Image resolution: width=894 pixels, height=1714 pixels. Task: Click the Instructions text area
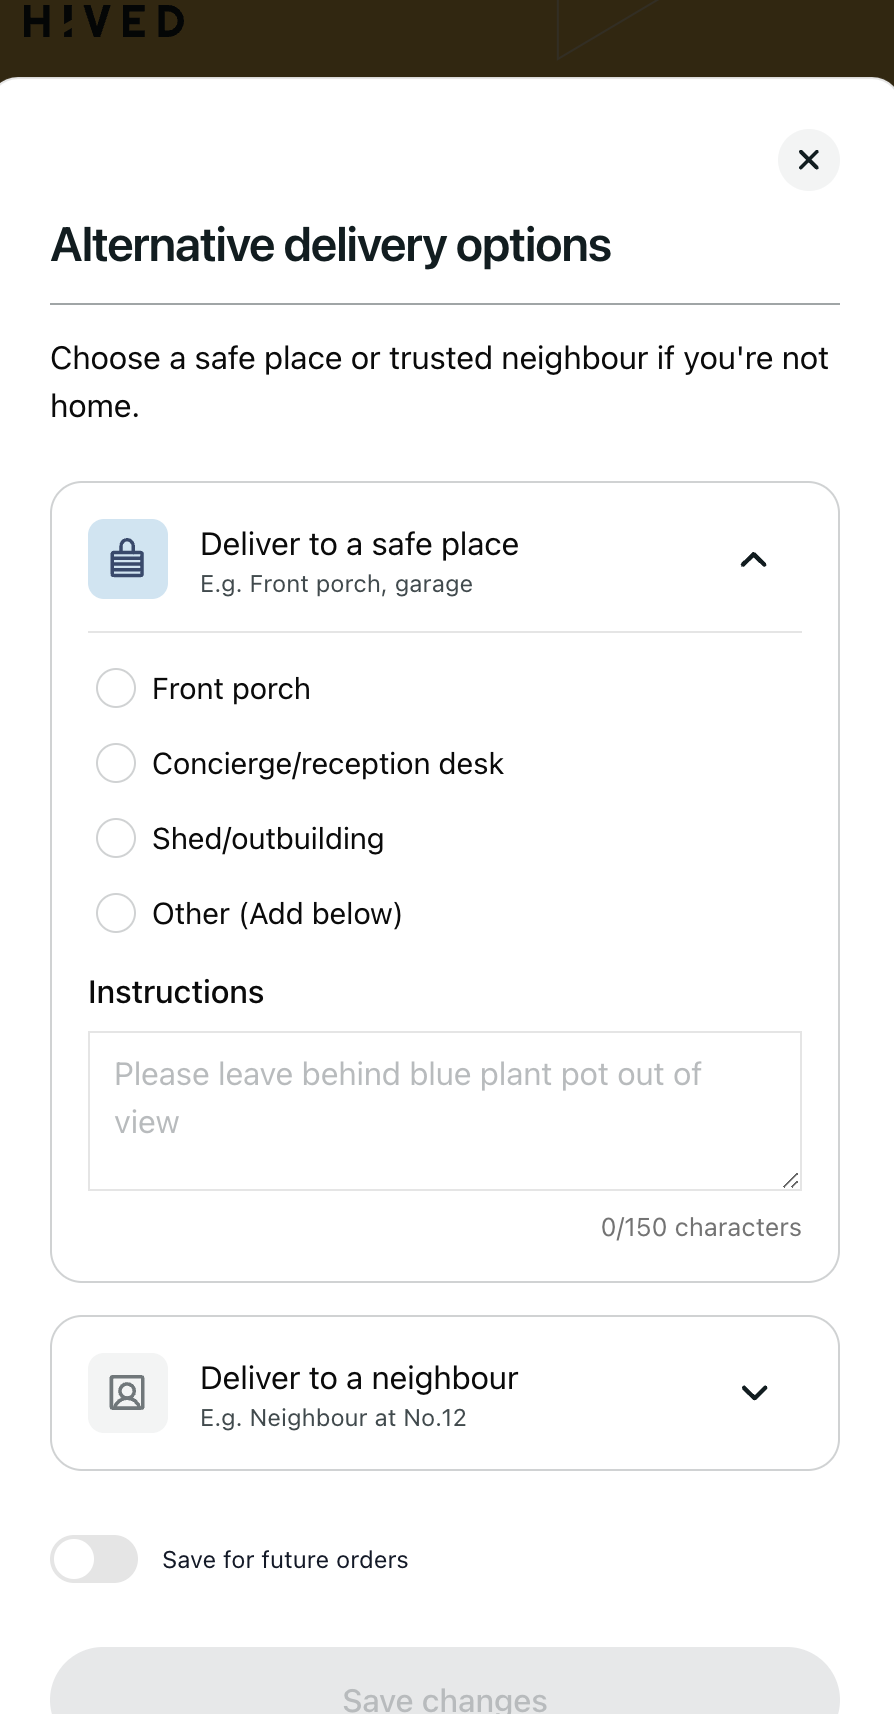444,1110
